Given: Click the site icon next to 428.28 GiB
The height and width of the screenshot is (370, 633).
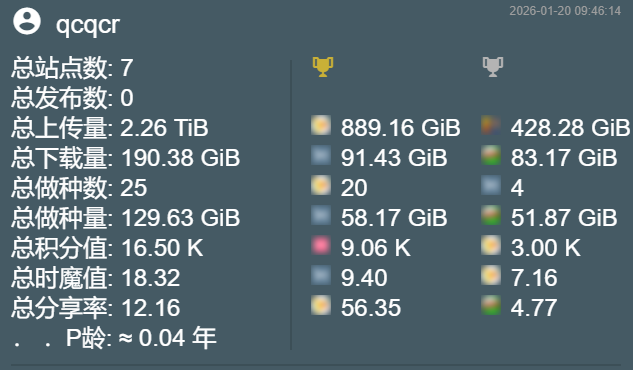Looking at the screenshot, I should (491, 125).
